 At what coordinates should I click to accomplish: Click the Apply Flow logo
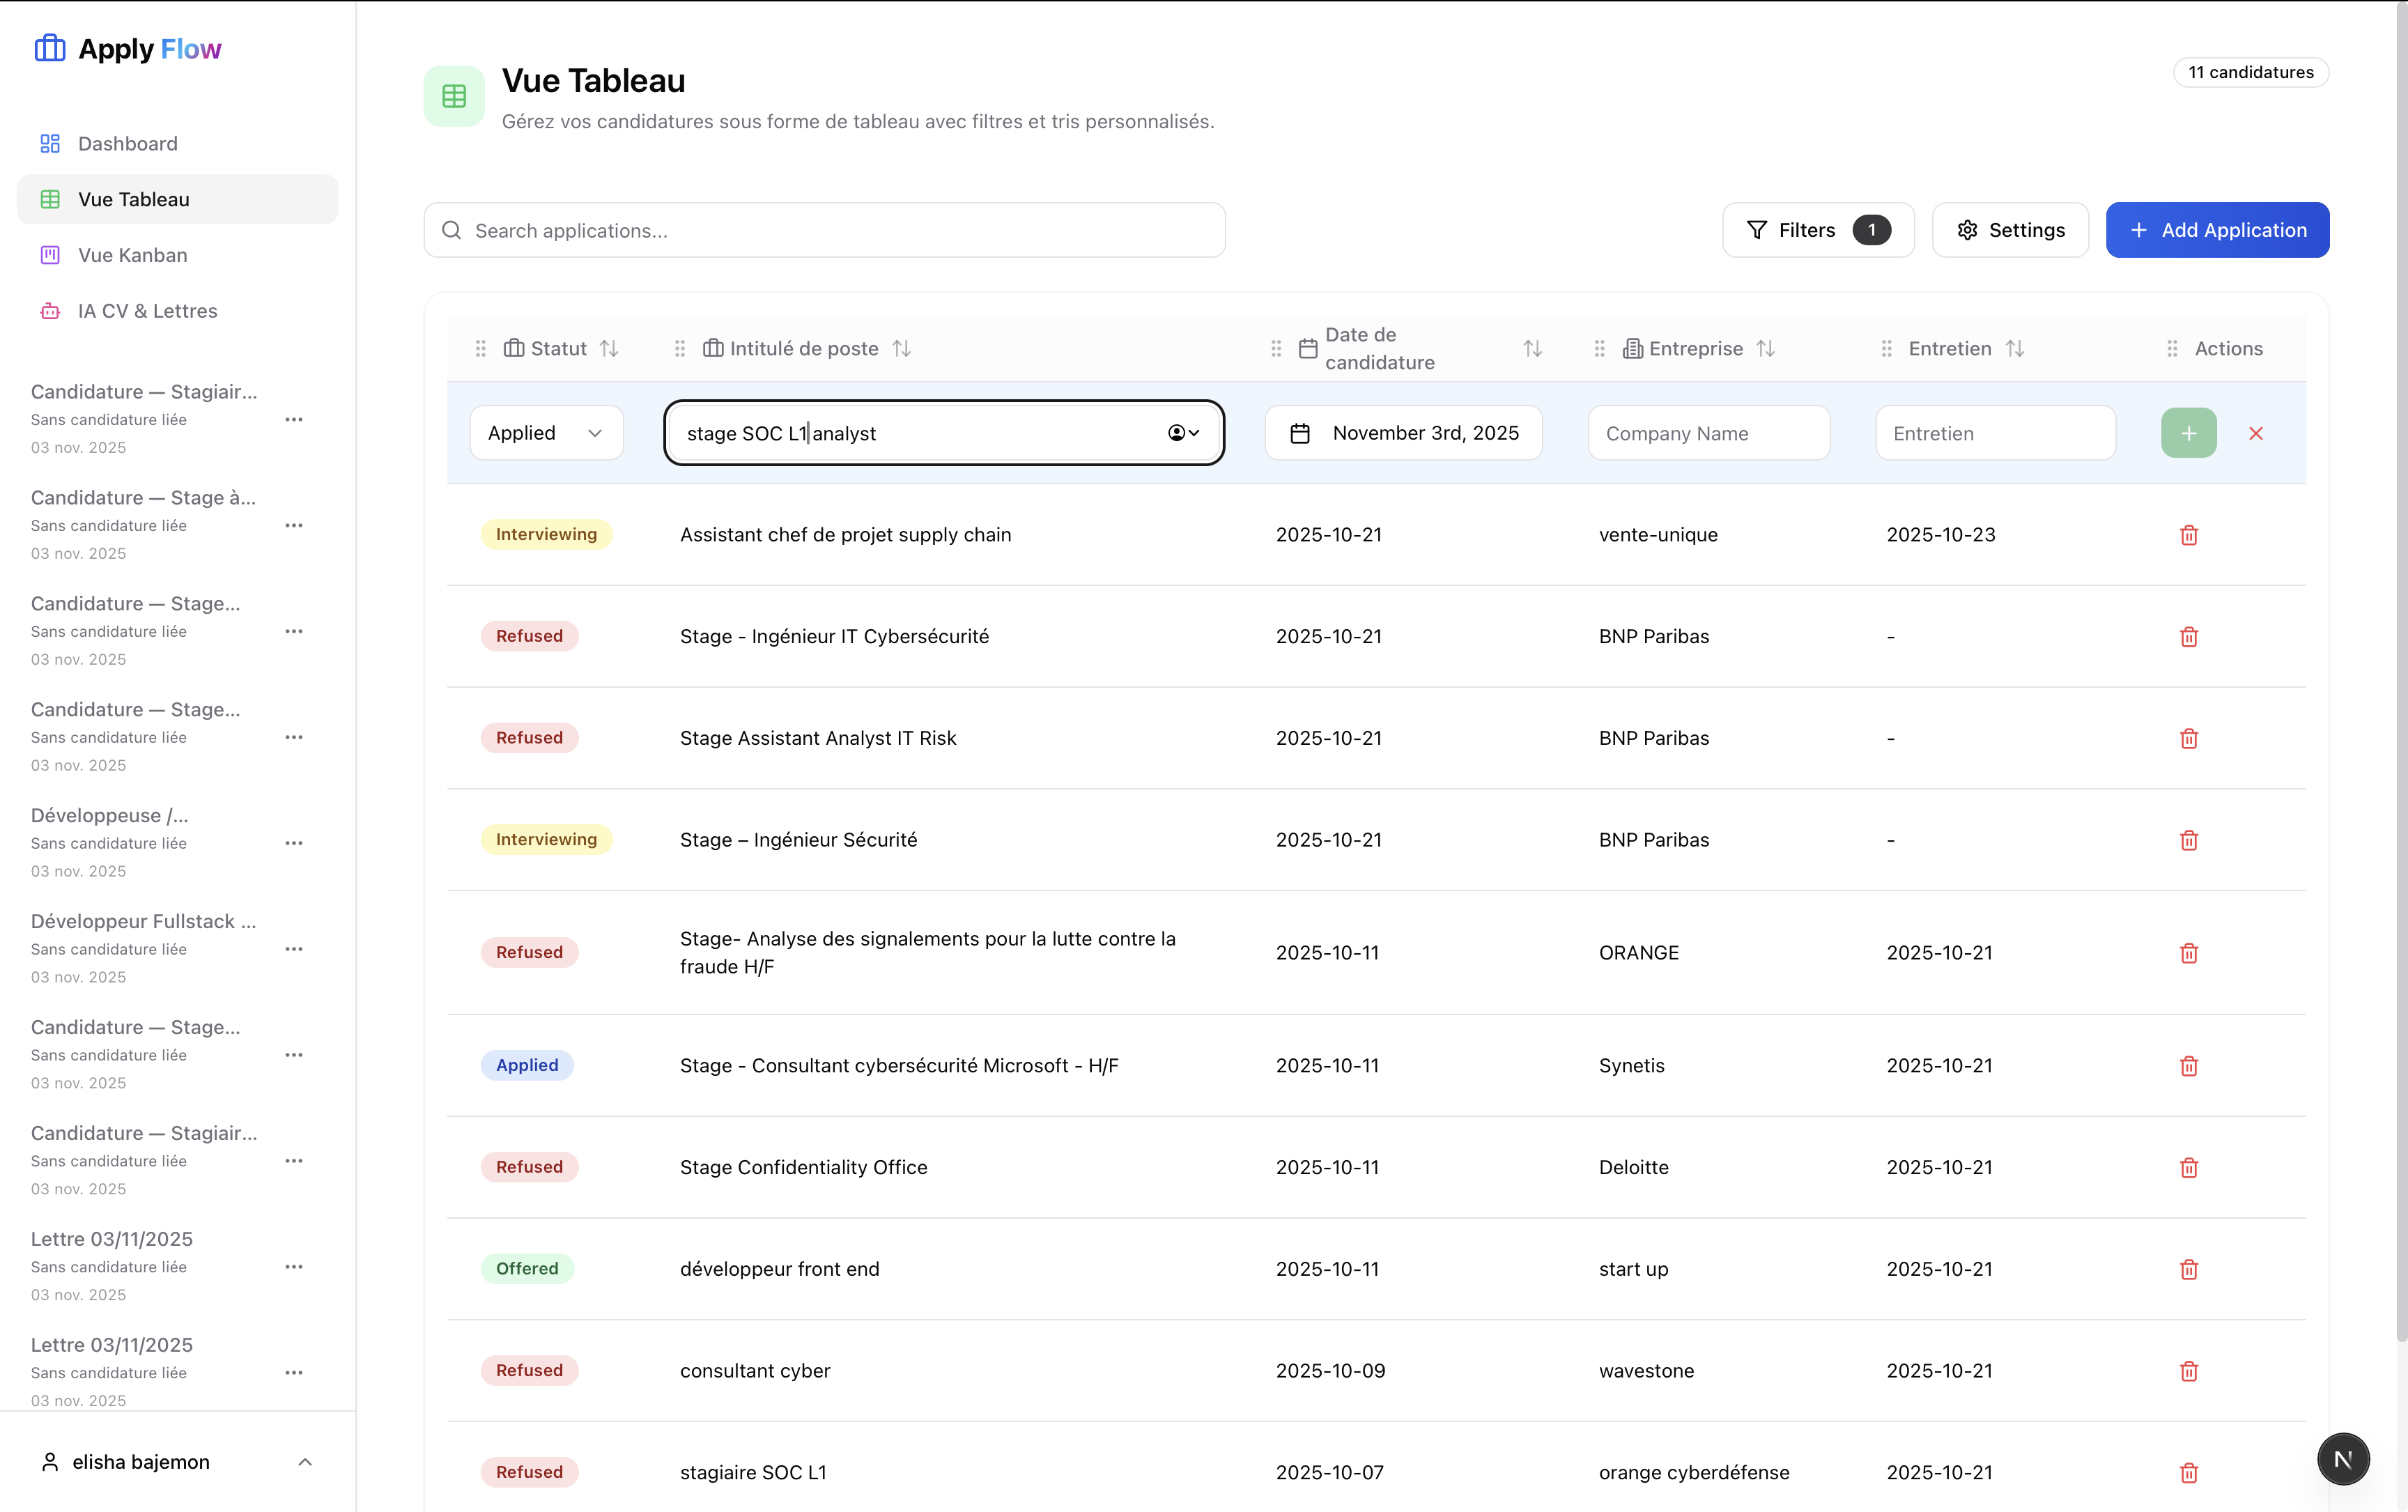128,49
